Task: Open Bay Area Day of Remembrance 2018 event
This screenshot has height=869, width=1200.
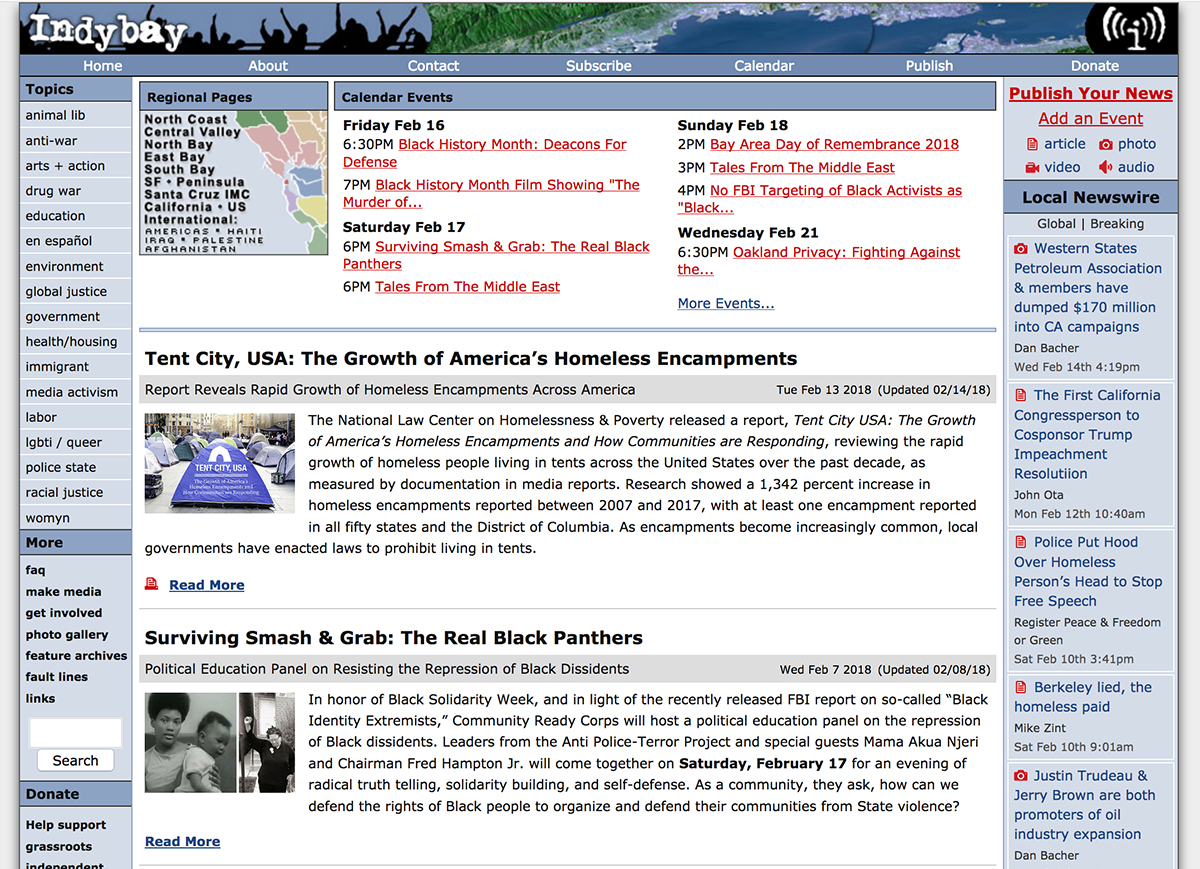Action: click(x=834, y=144)
